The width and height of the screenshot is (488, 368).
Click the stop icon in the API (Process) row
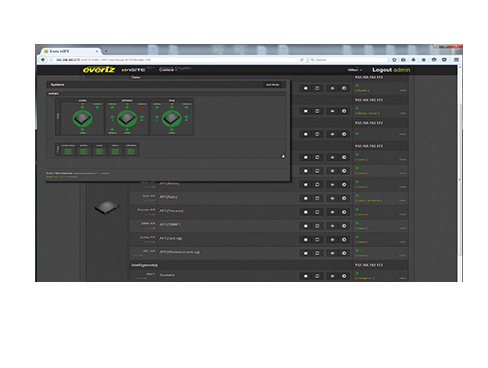pyautogui.click(x=306, y=212)
